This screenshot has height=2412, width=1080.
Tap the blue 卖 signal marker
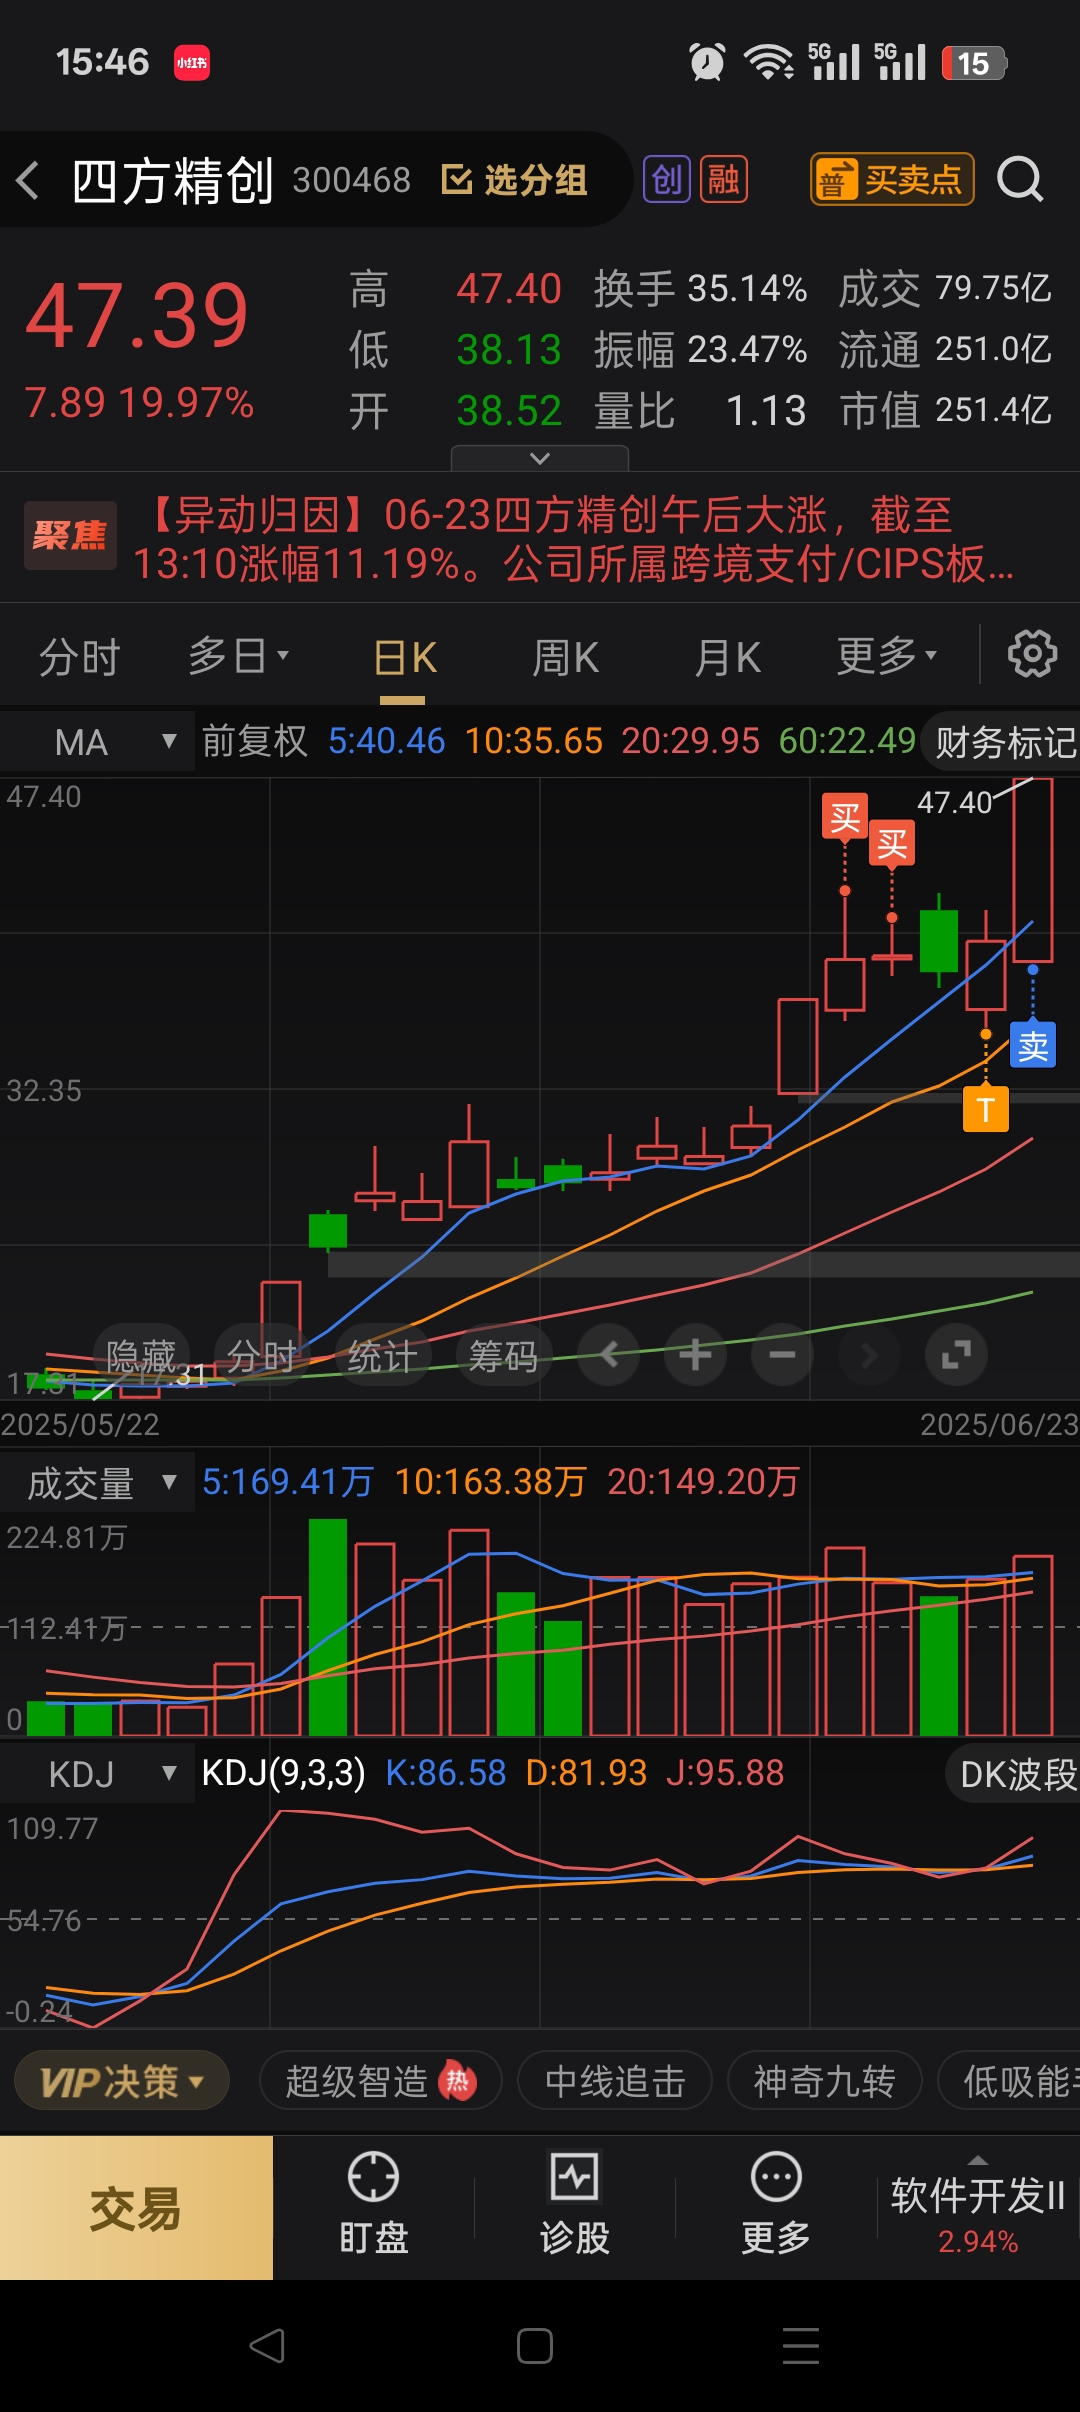tap(1033, 1045)
